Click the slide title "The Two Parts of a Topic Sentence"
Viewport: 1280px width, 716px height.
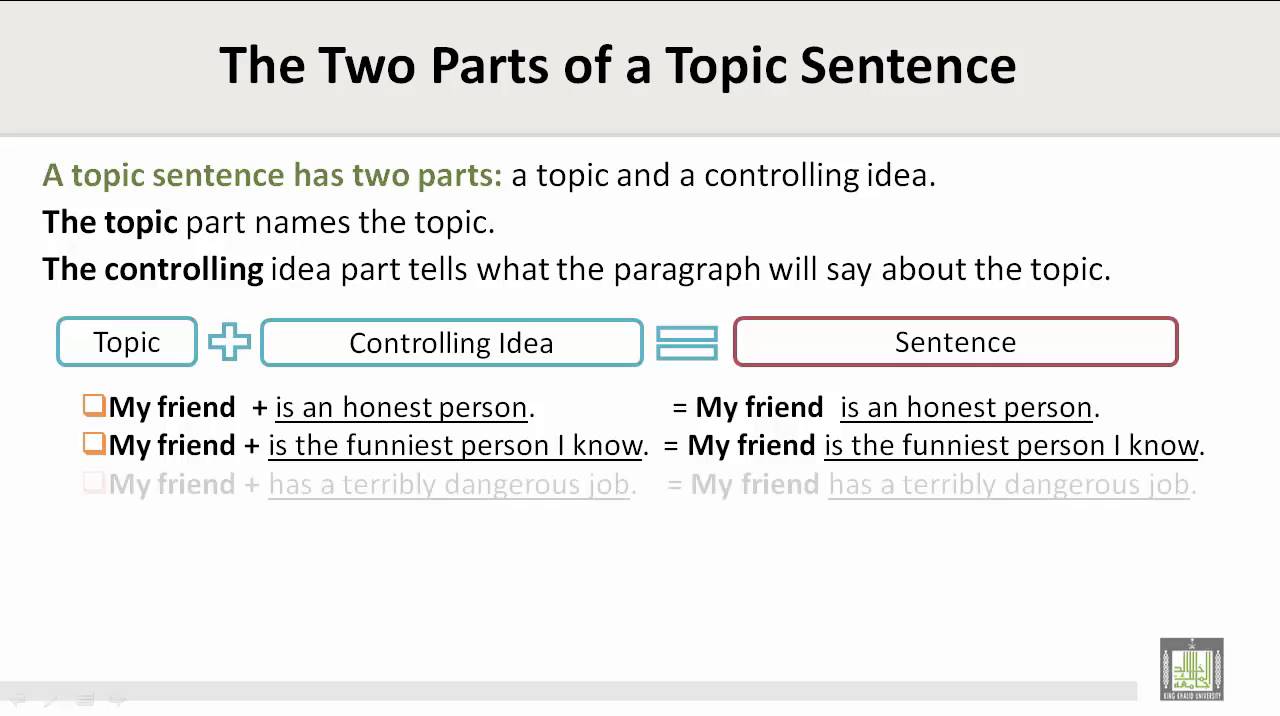click(617, 66)
